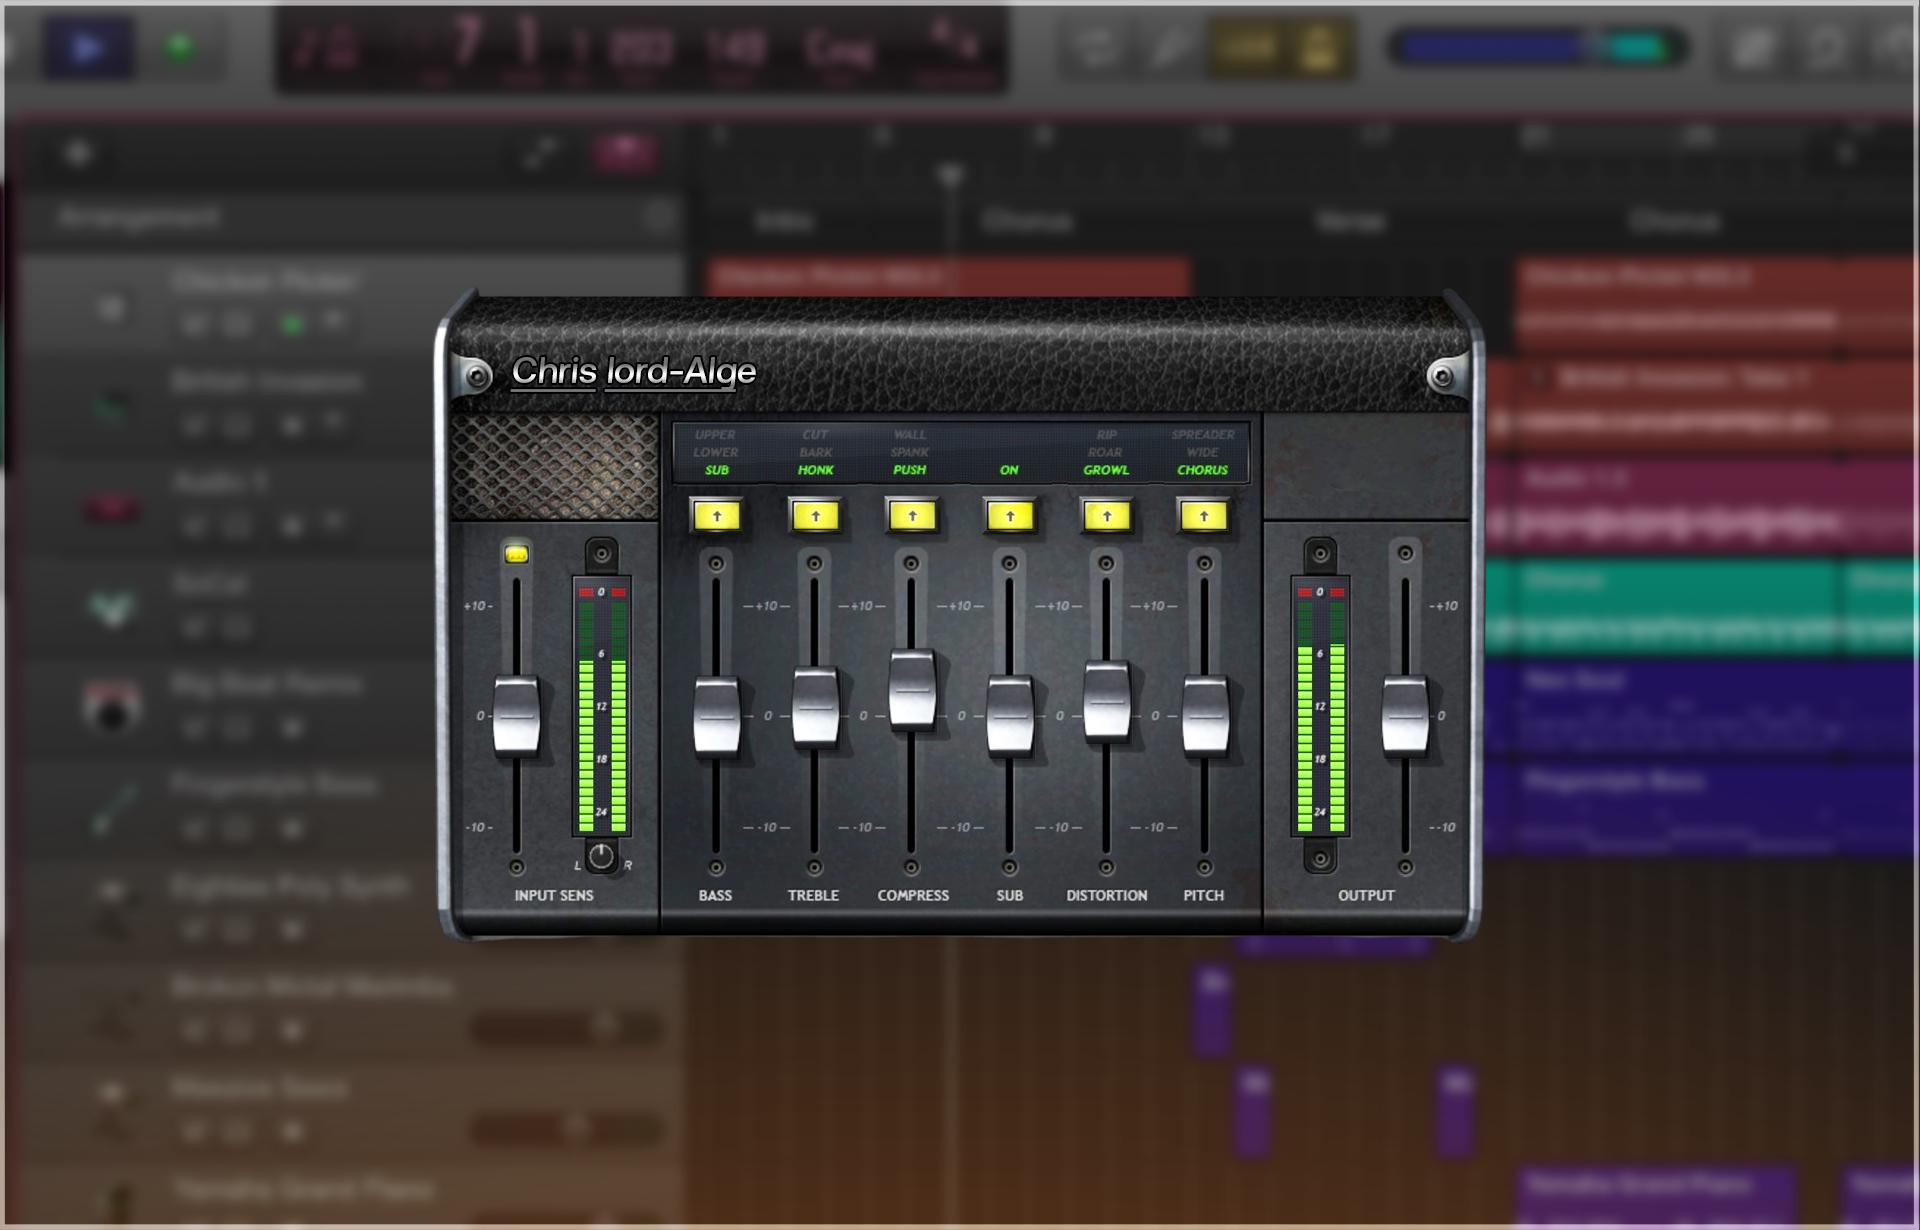Click the BASS fader handle

(x=716, y=716)
